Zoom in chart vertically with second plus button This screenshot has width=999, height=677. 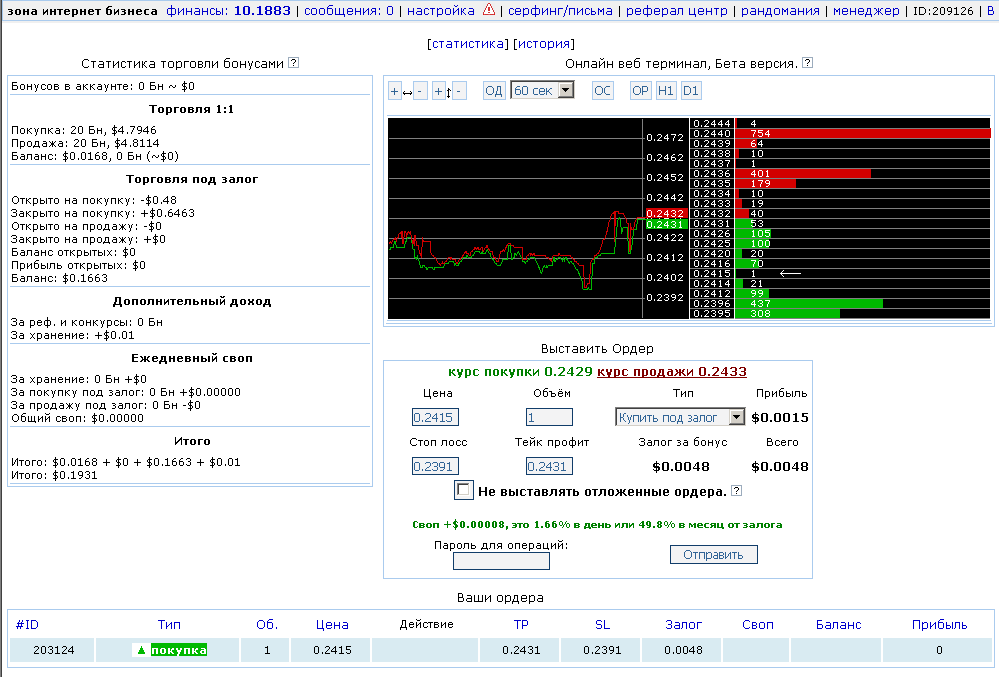(438, 91)
